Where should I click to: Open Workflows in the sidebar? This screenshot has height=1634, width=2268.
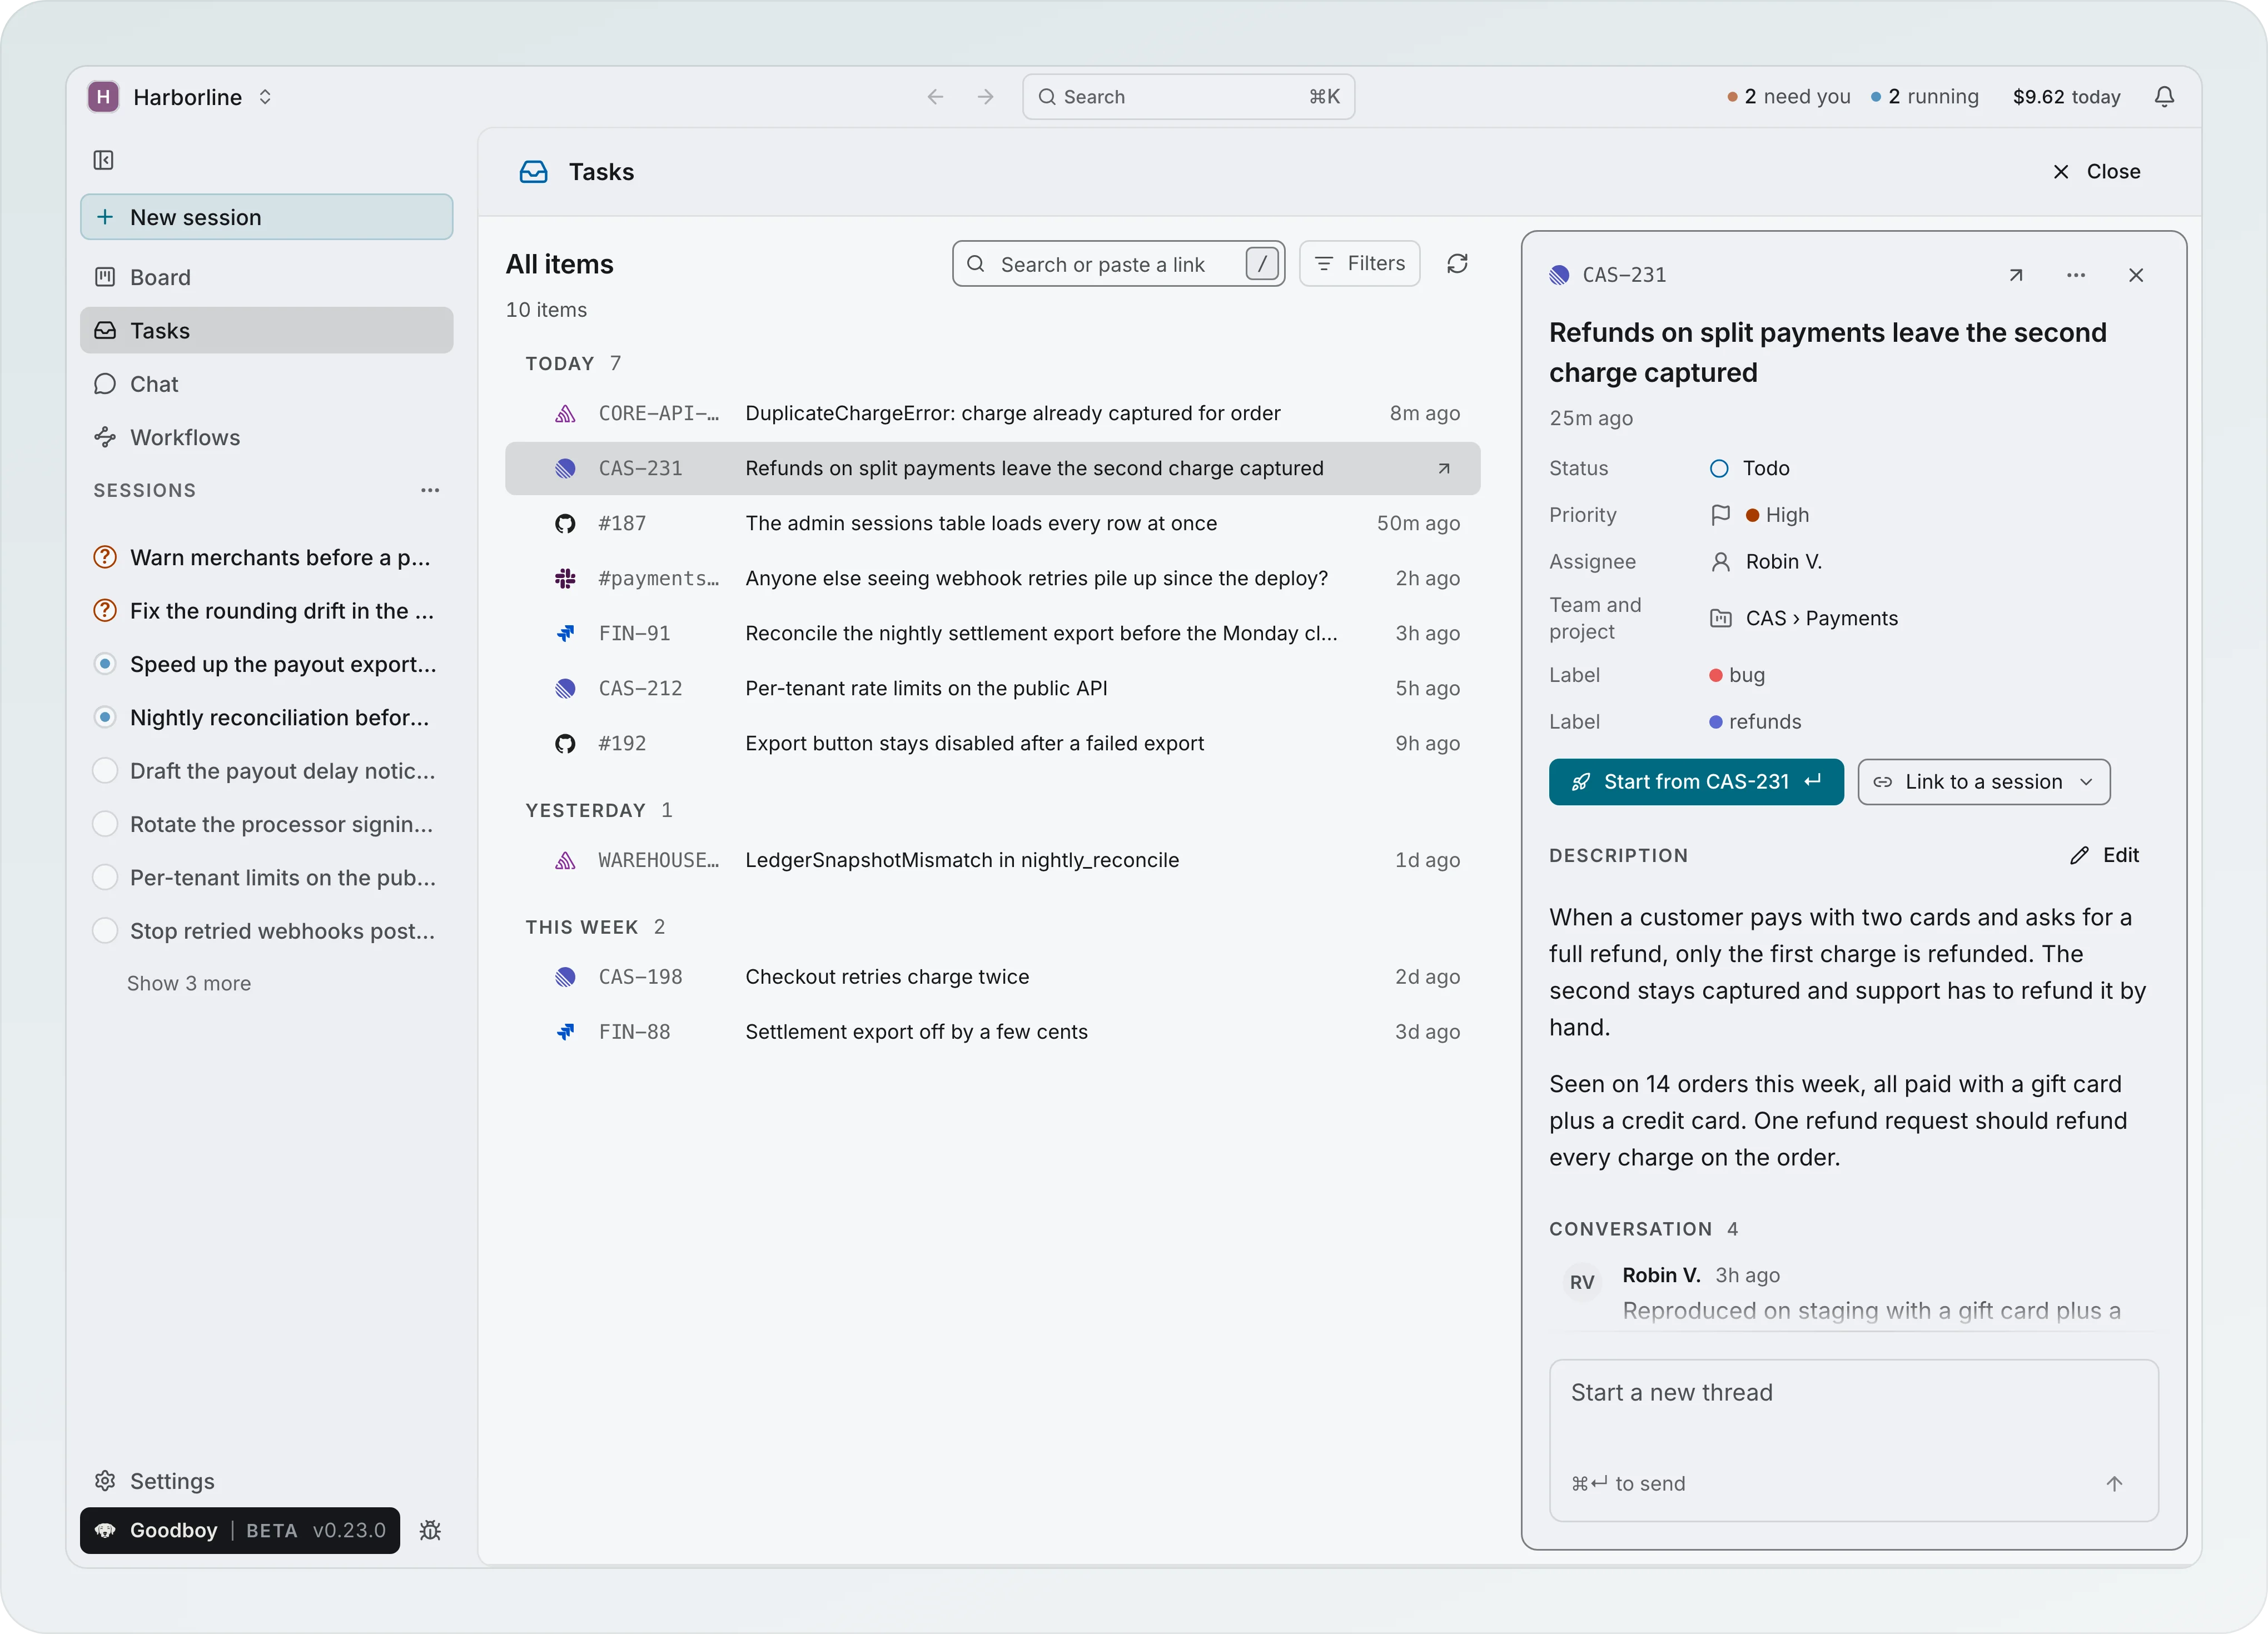[266, 437]
